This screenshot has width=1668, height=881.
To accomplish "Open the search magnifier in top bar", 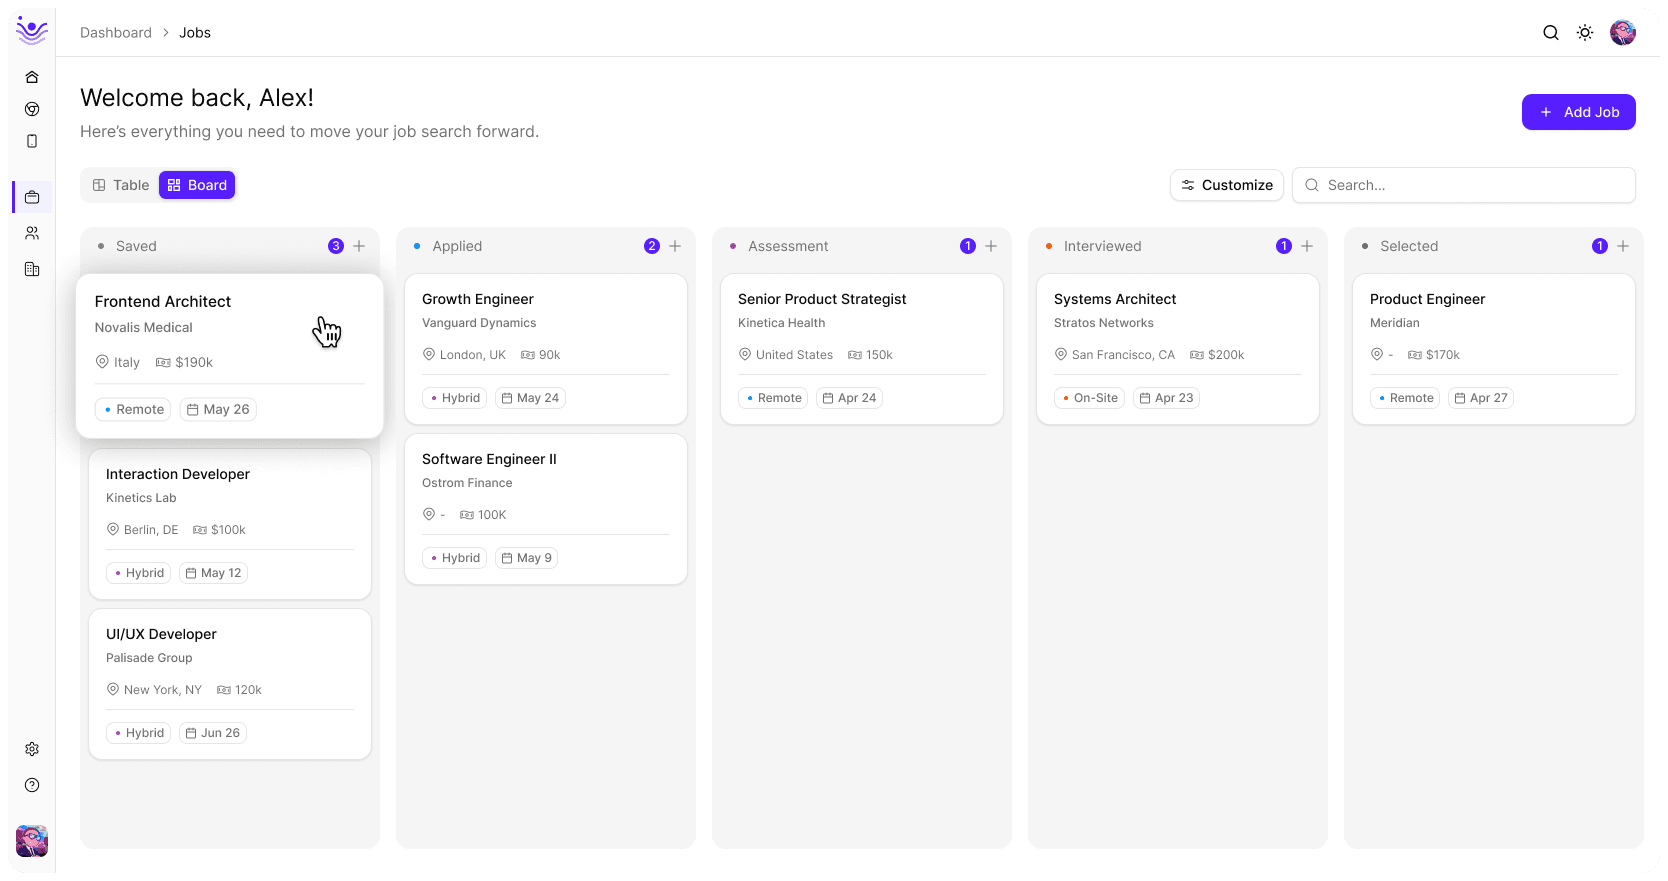I will click(x=1551, y=32).
